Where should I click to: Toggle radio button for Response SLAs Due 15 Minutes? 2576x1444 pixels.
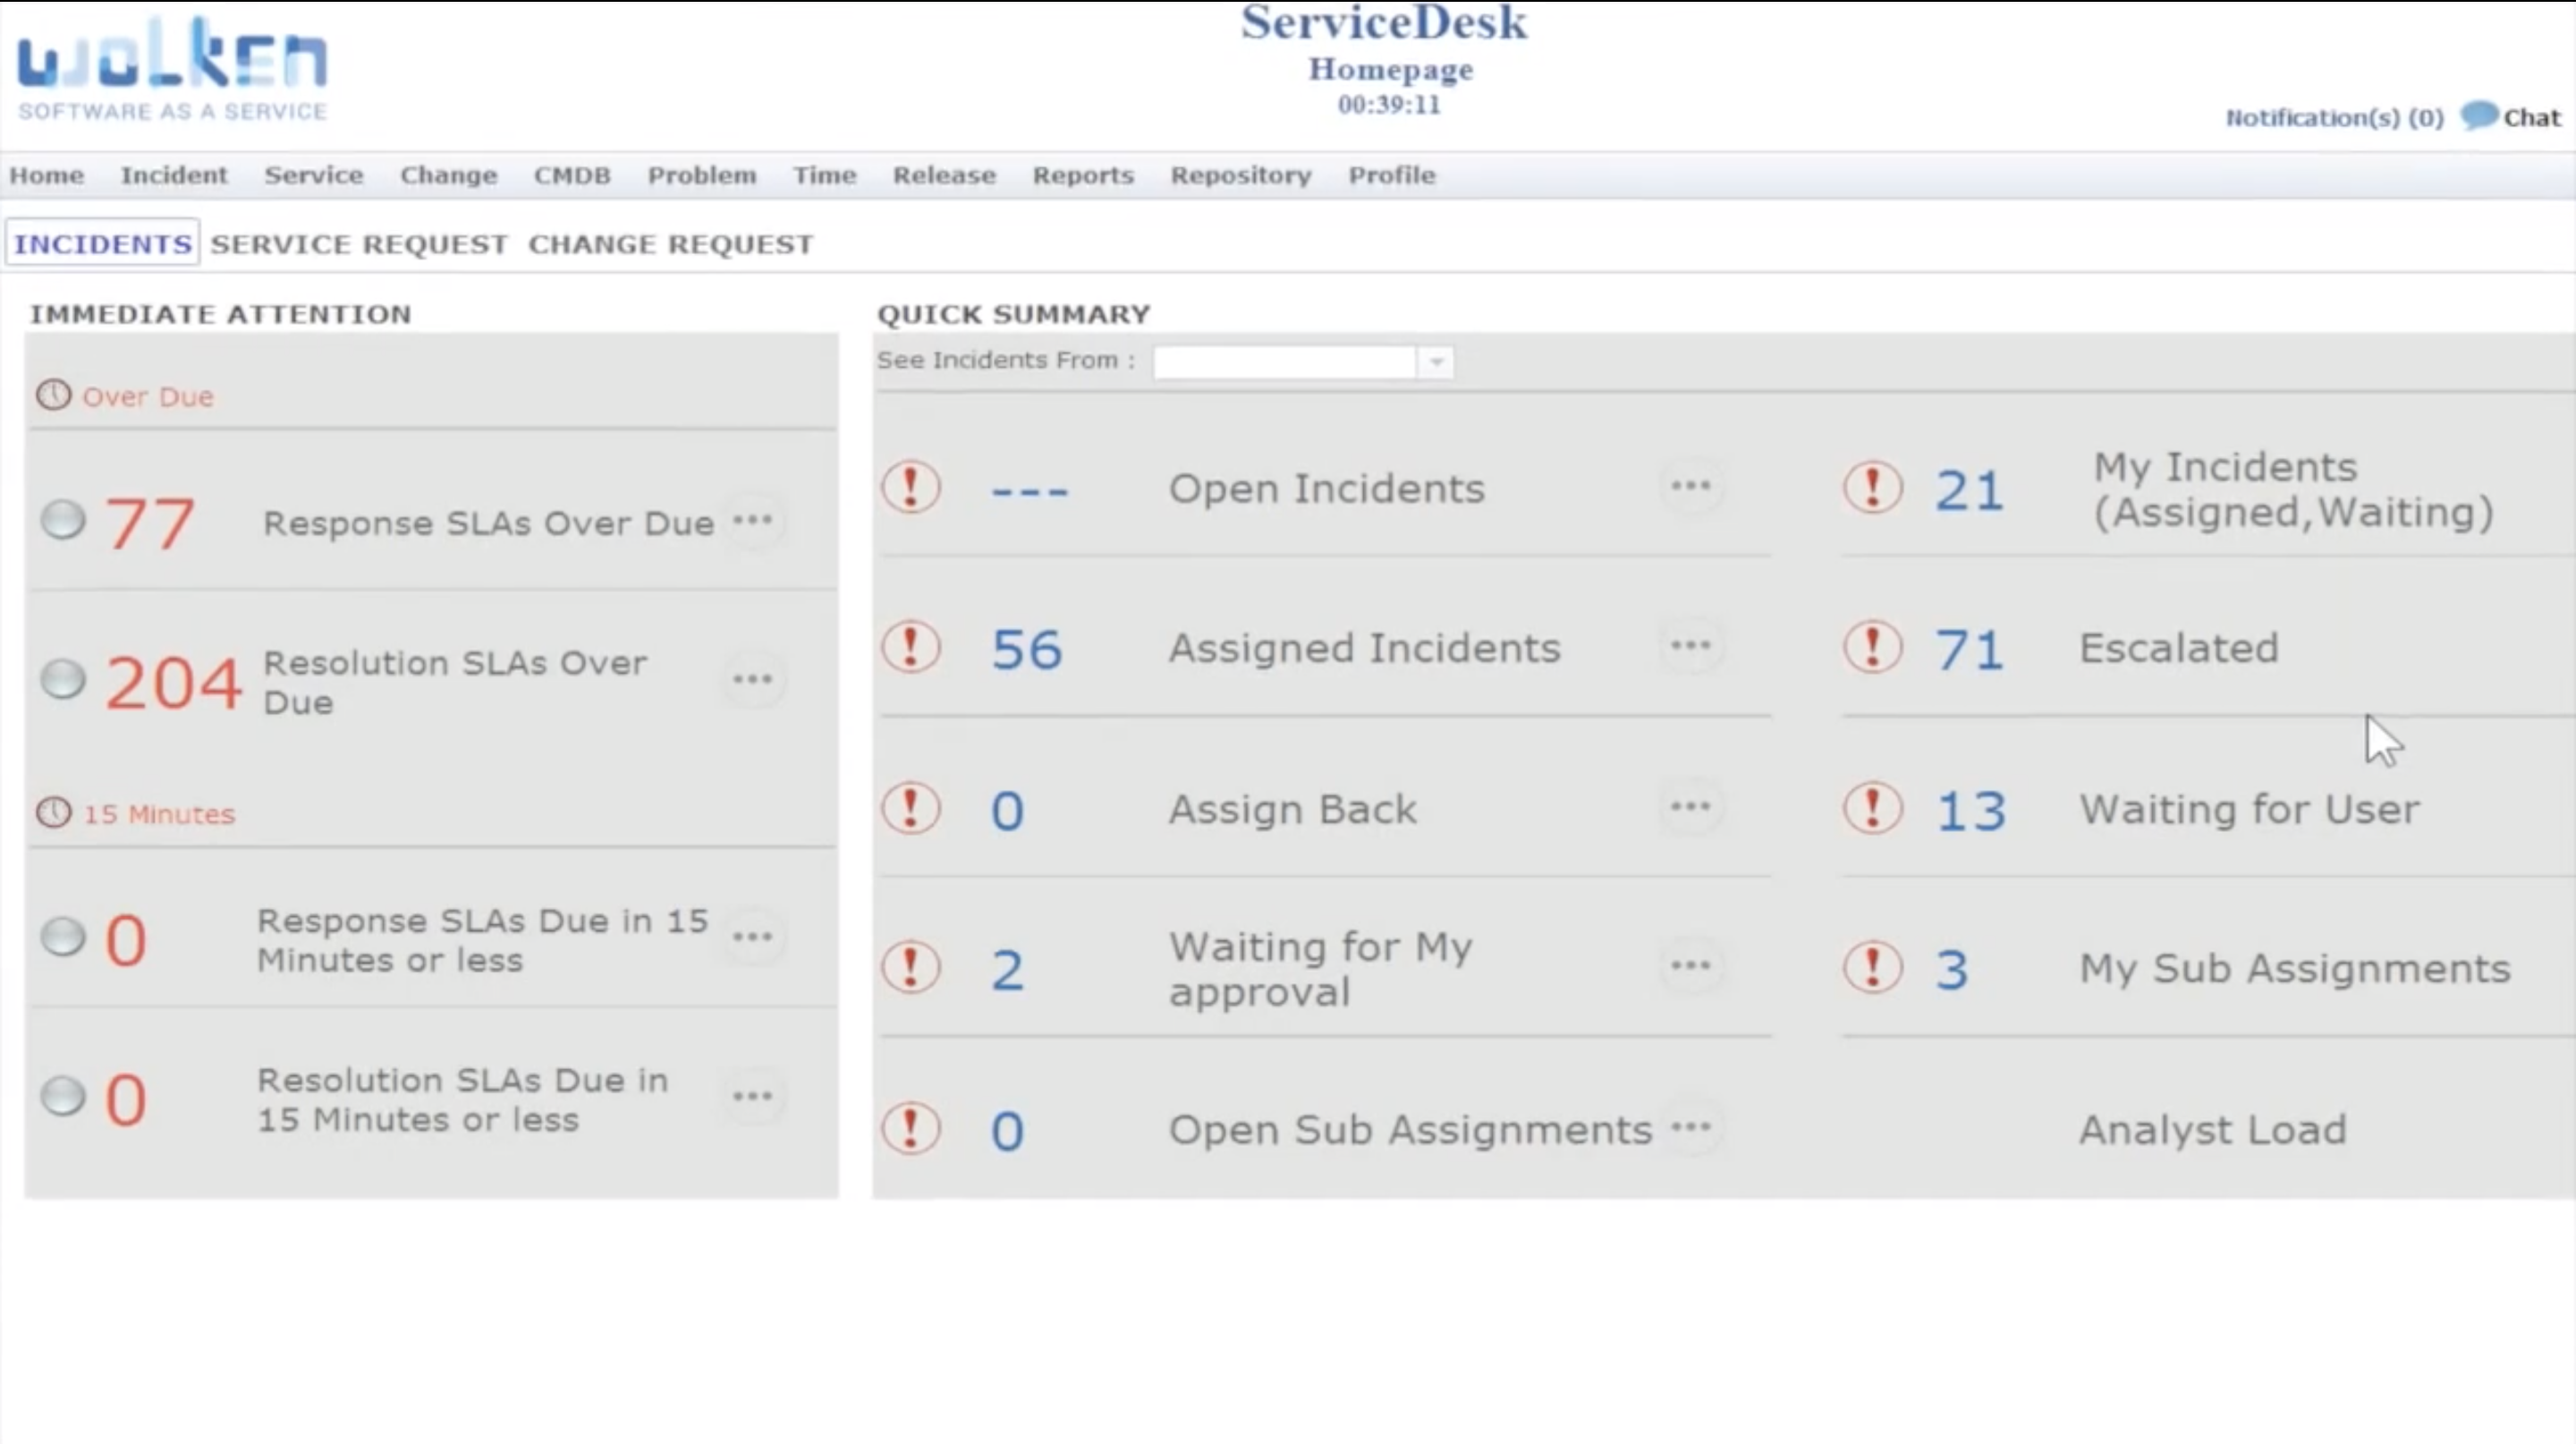(62, 938)
